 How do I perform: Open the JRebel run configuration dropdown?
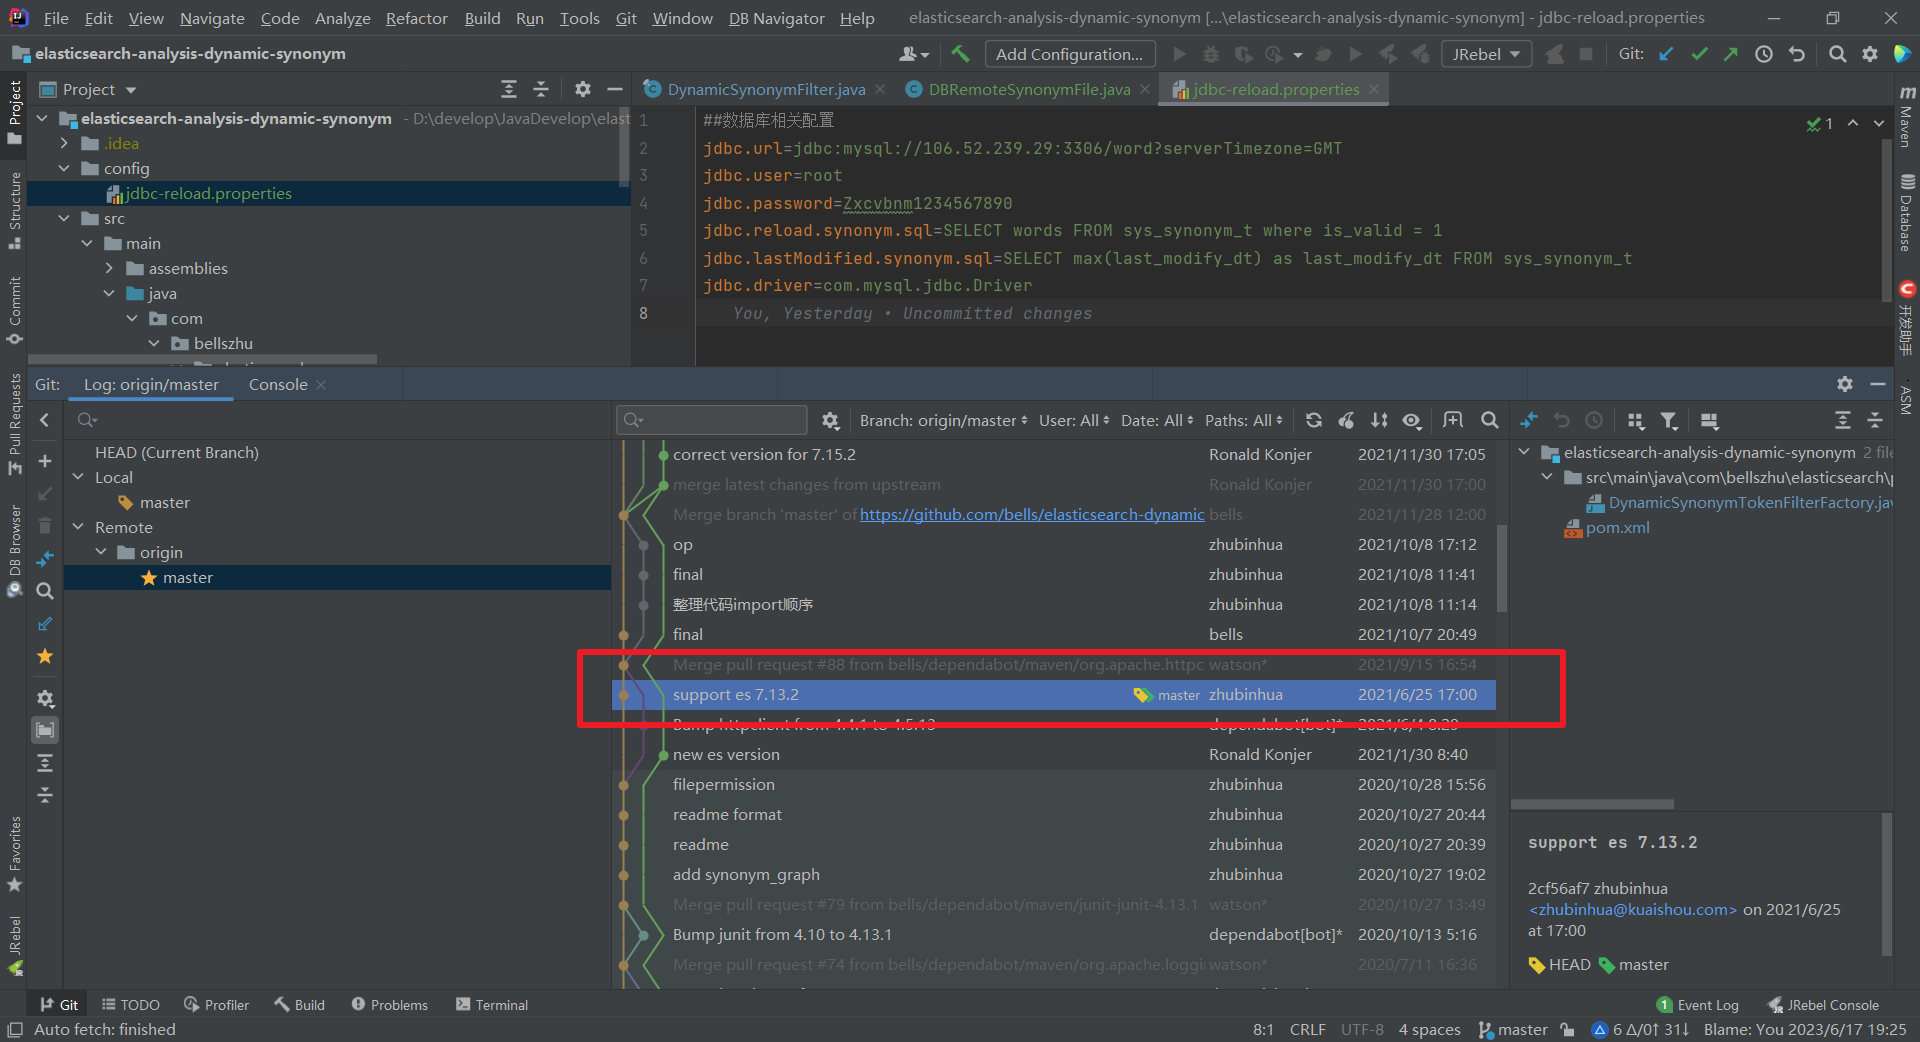[1486, 54]
